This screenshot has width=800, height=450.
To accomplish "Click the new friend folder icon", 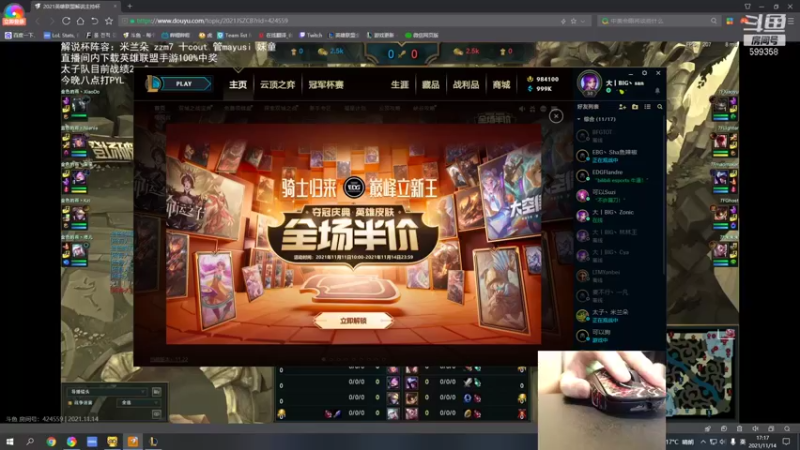I will [635, 107].
